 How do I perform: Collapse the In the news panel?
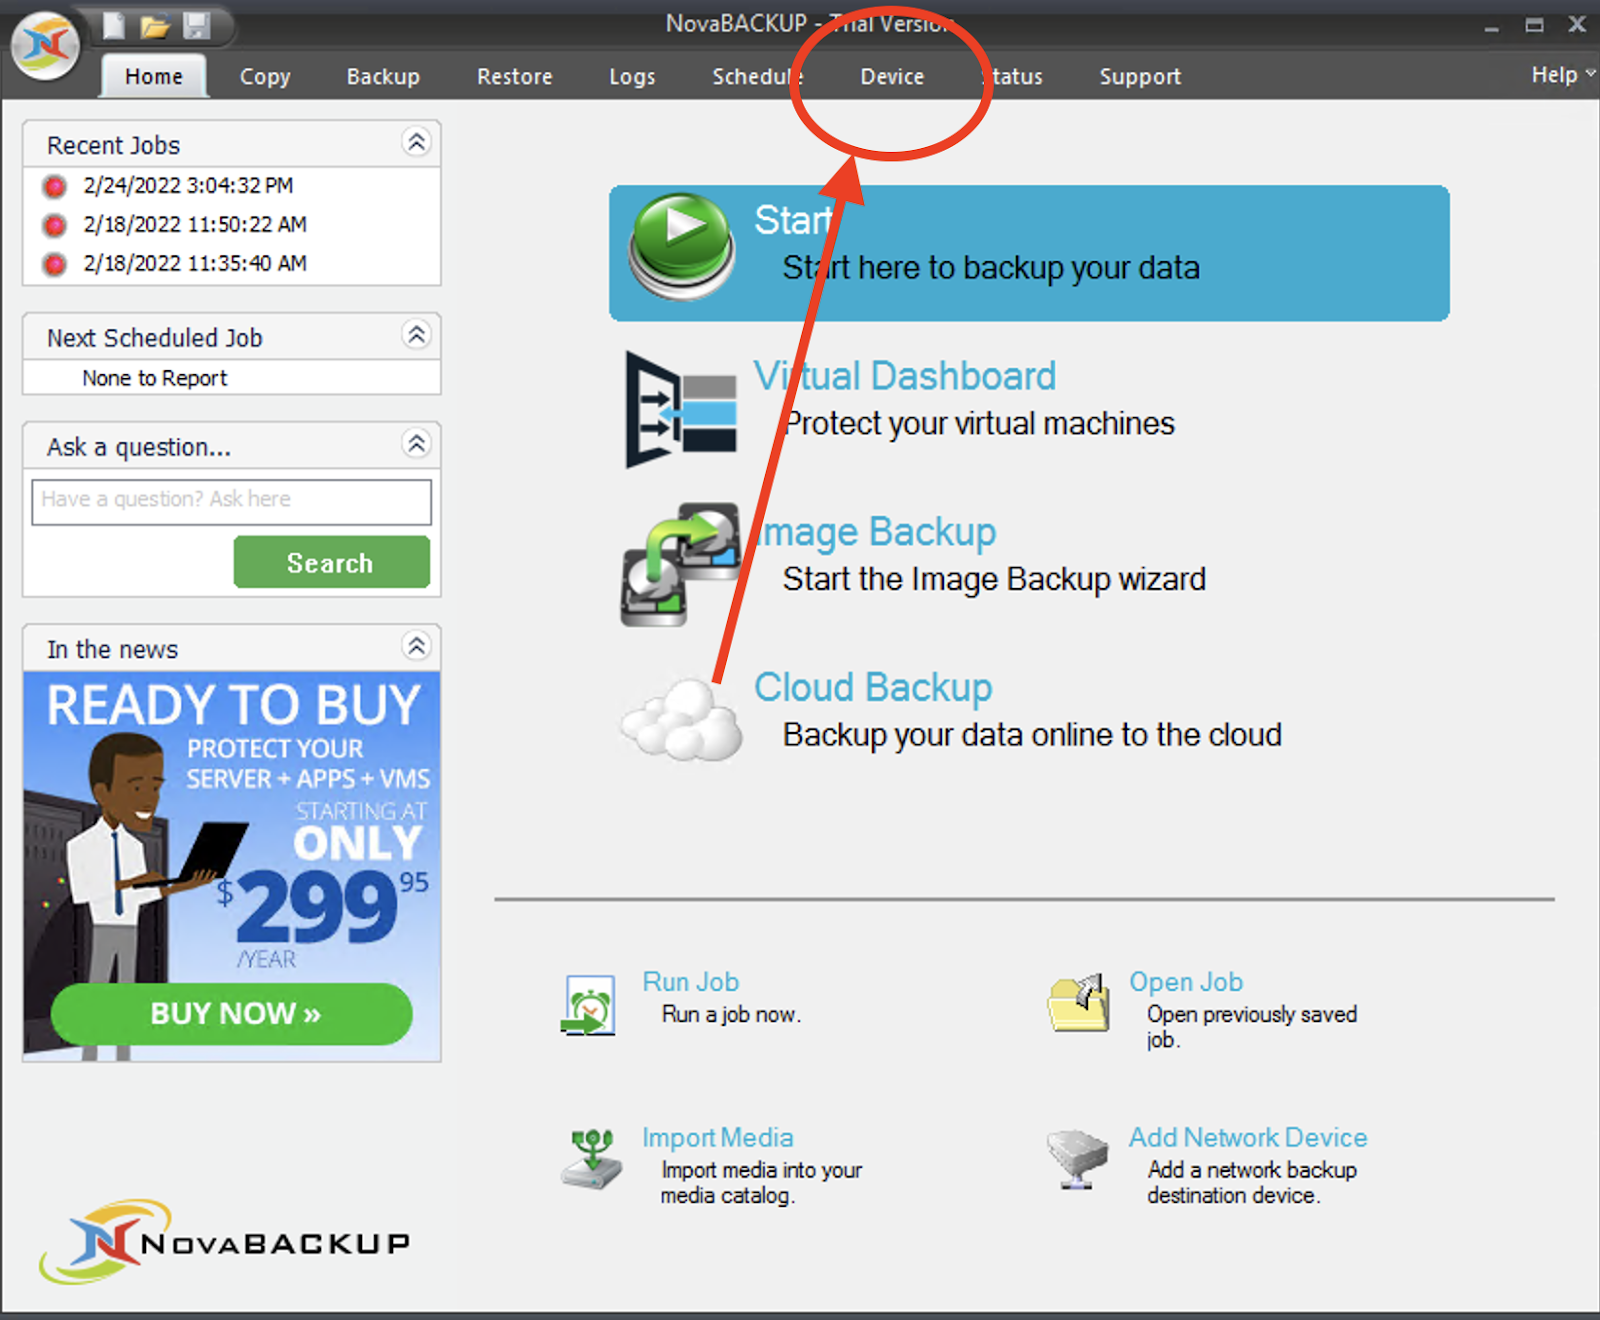[417, 647]
